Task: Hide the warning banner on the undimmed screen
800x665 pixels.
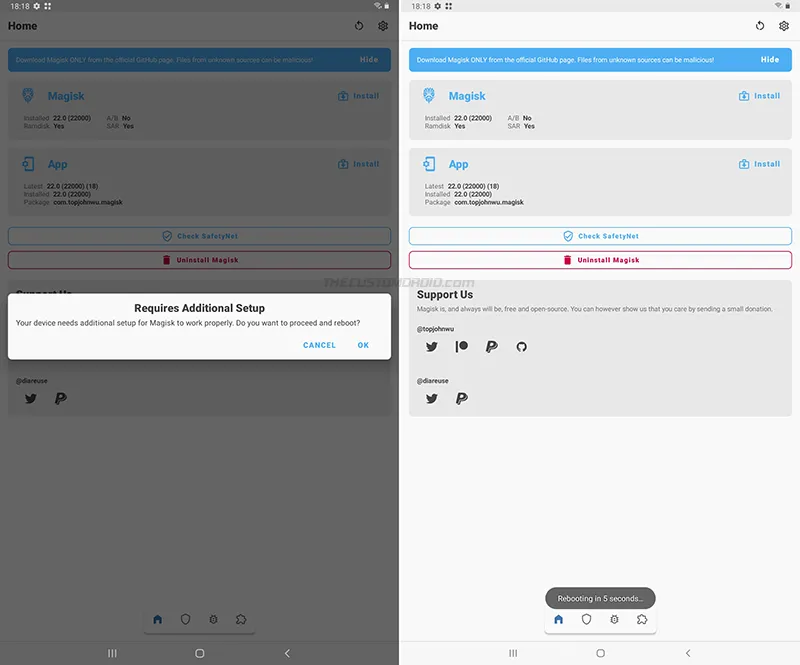Action: coord(769,60)
